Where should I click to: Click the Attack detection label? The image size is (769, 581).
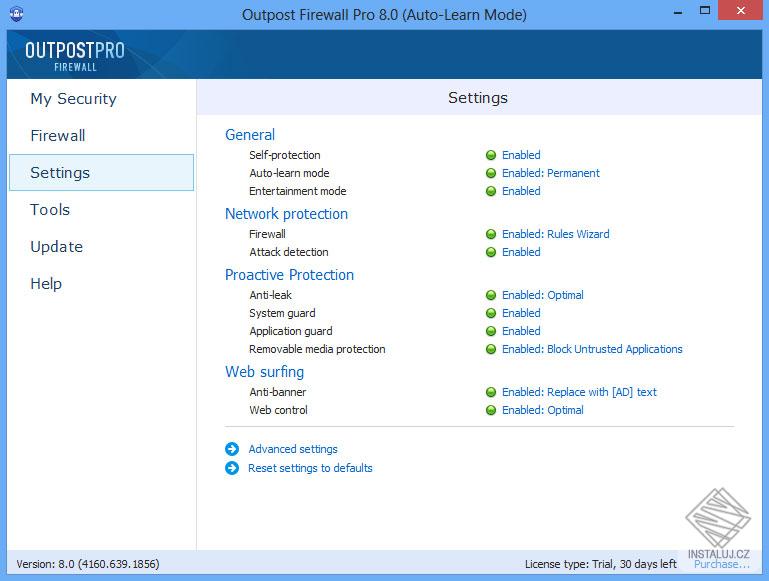tap(288, 252)
